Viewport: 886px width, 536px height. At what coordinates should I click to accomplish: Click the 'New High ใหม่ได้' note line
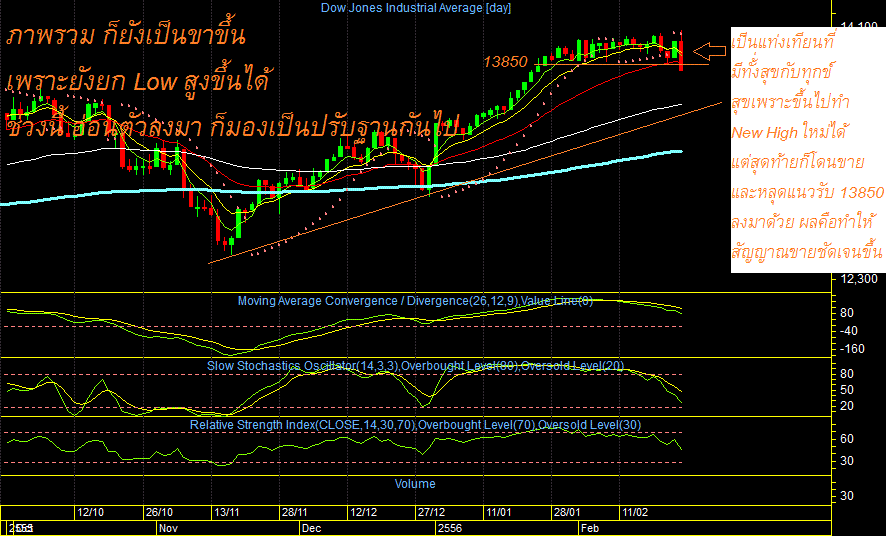click(788, 133)
